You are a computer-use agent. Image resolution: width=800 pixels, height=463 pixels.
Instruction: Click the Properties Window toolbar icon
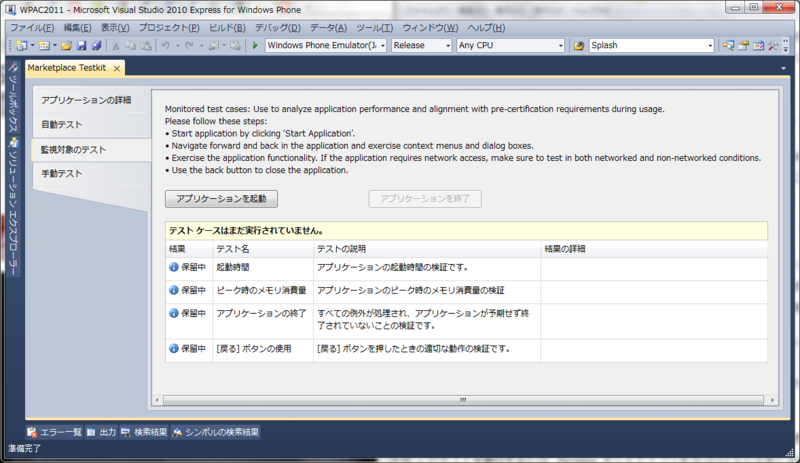point(743,45)
